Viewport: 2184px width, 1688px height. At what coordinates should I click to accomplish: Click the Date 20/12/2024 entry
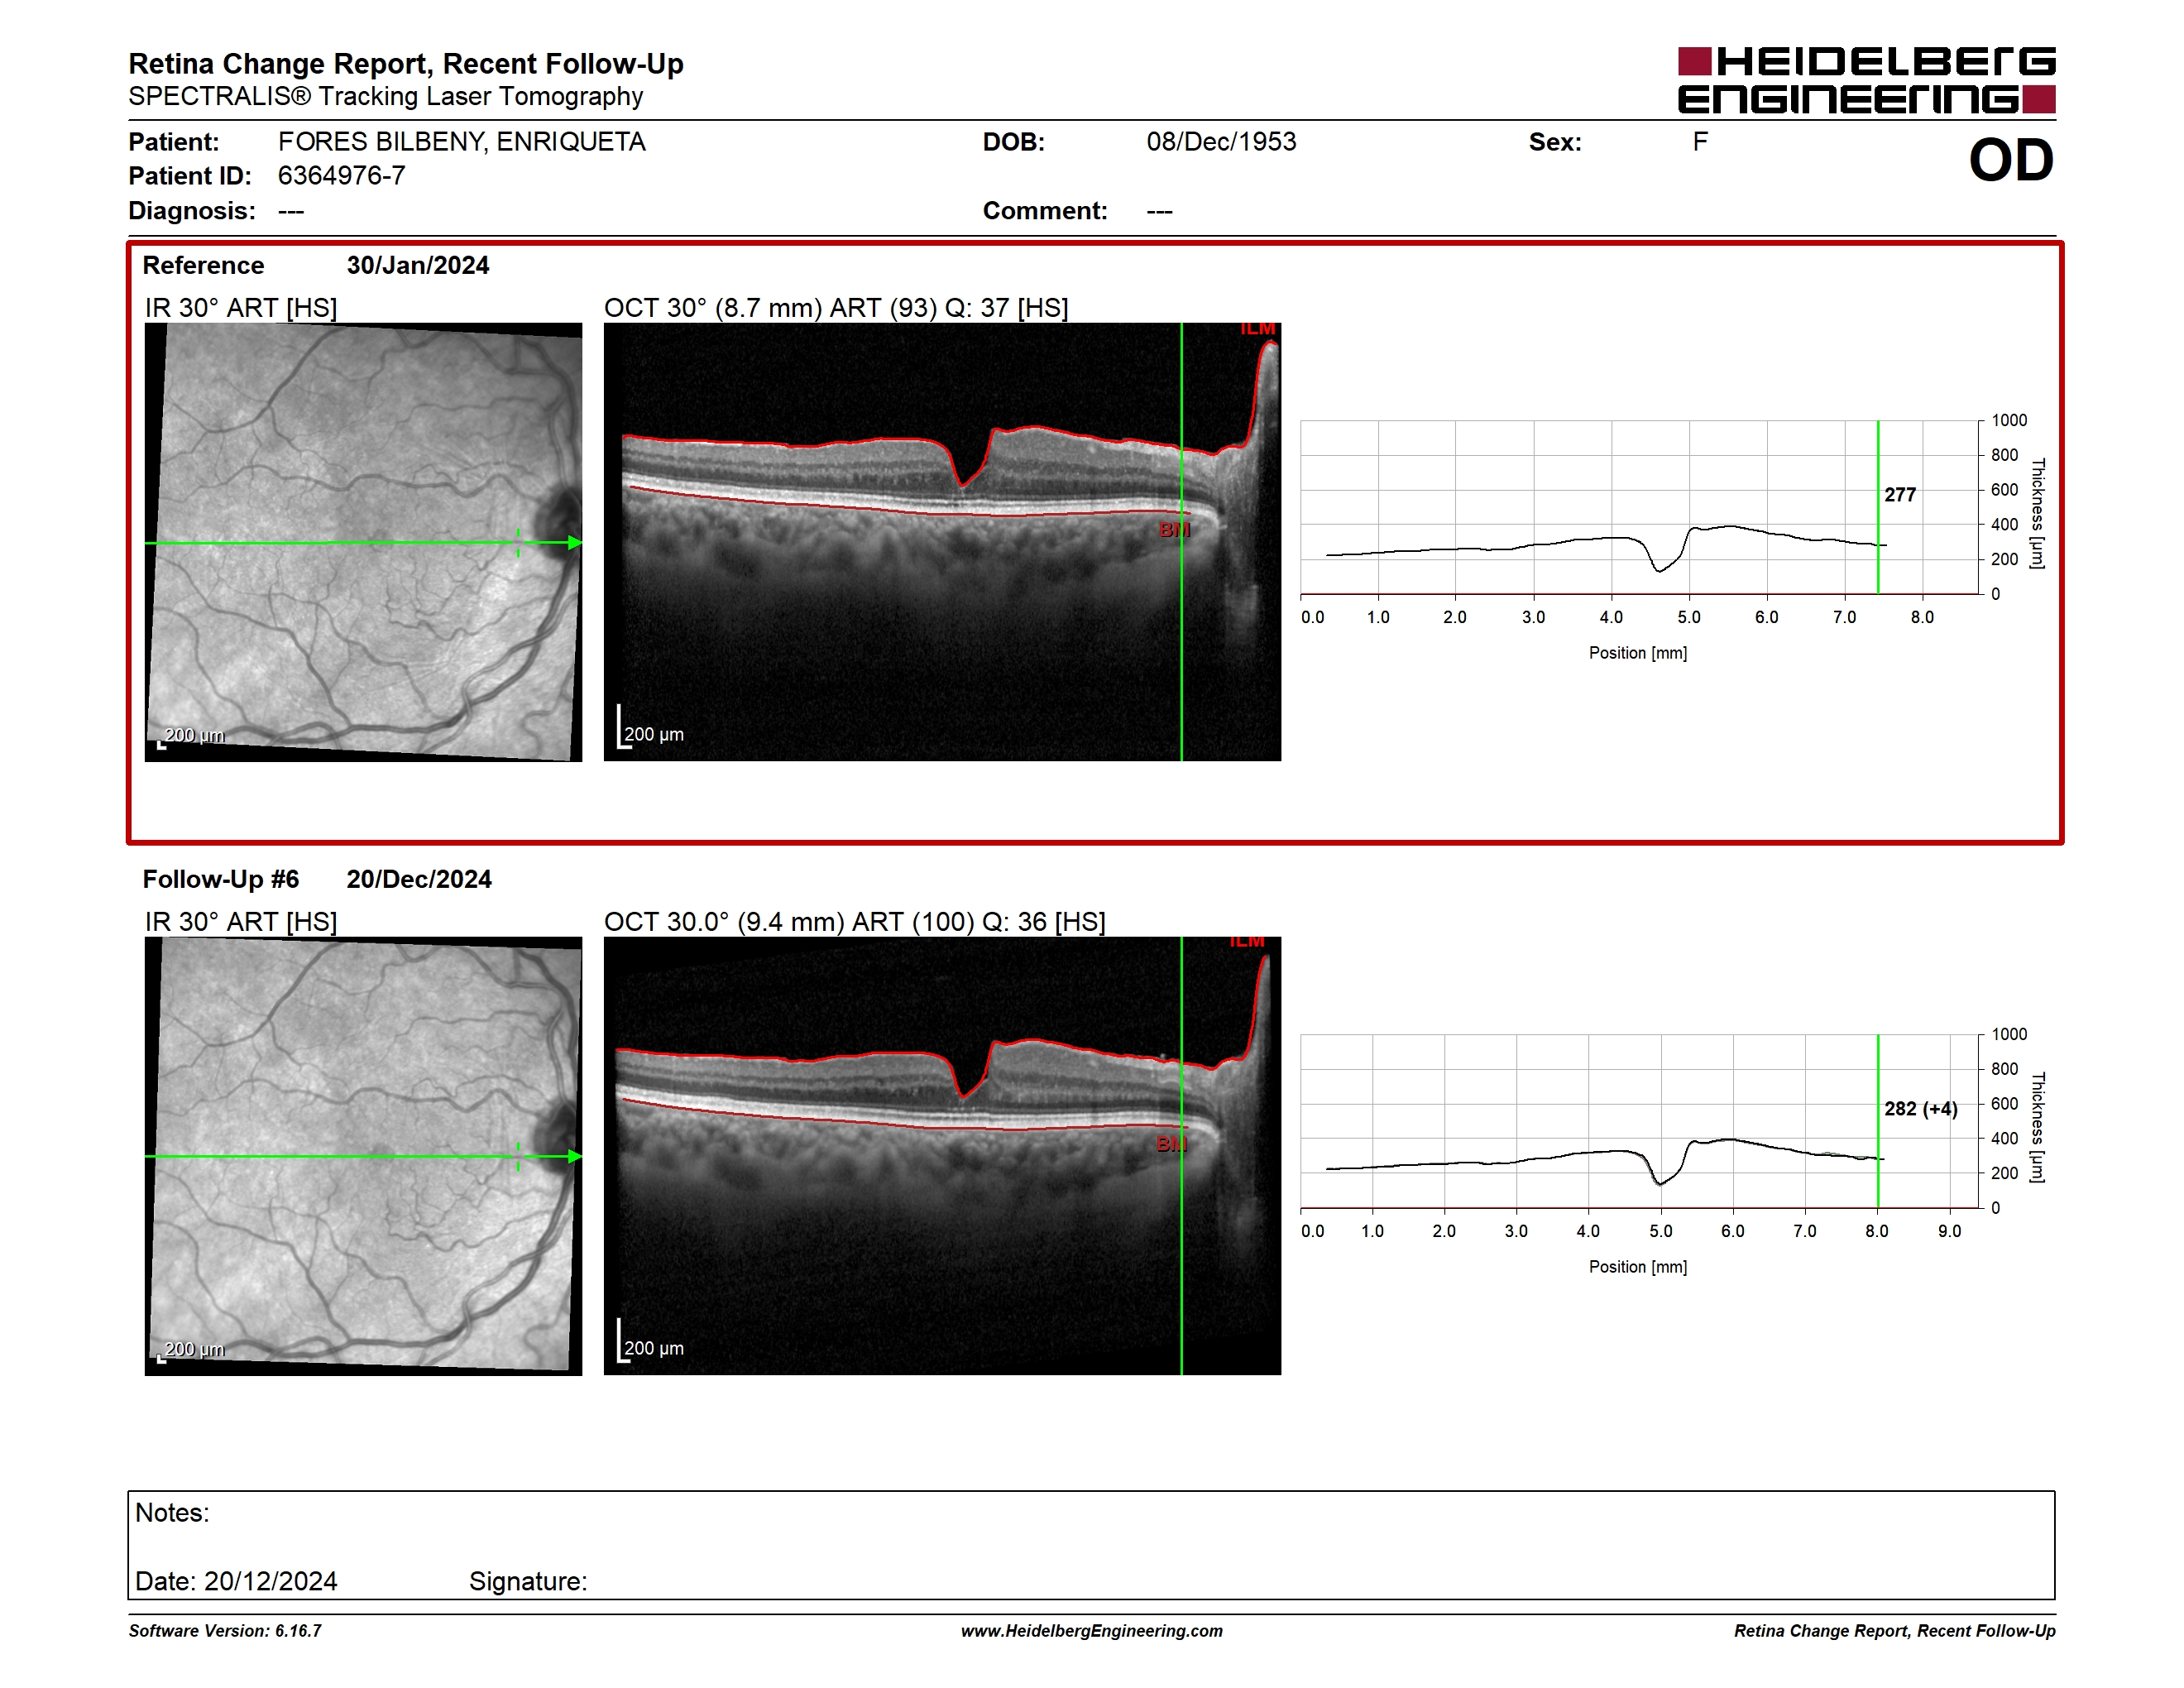click(x=236, y=1582)
